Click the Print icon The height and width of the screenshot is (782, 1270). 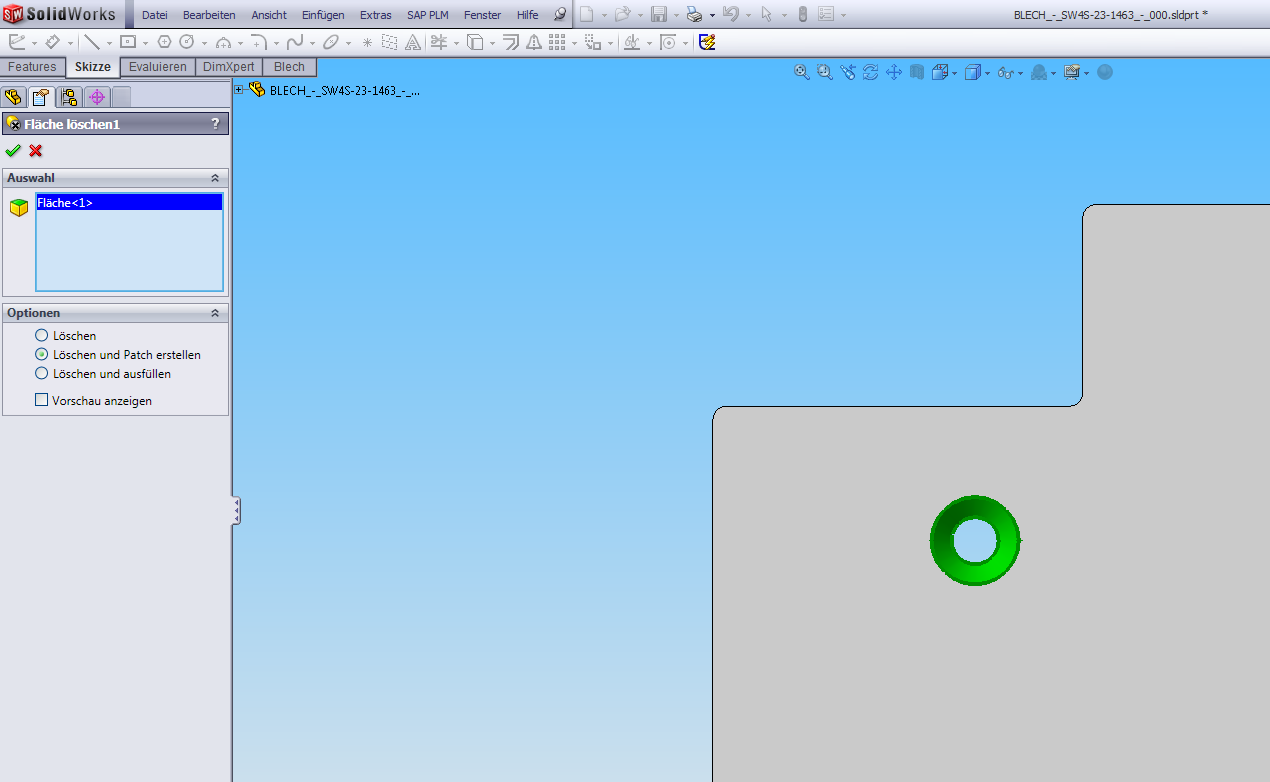tap(694, 15)
